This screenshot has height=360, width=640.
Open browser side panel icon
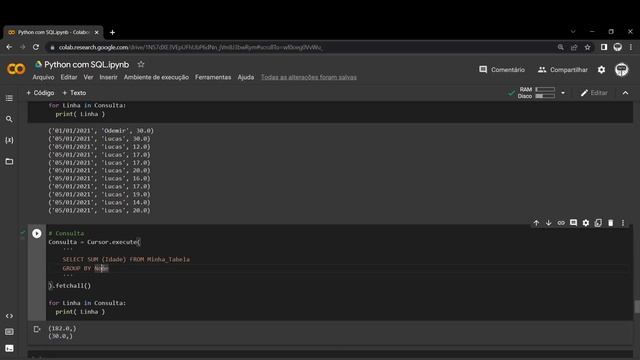tap(604, 47)
